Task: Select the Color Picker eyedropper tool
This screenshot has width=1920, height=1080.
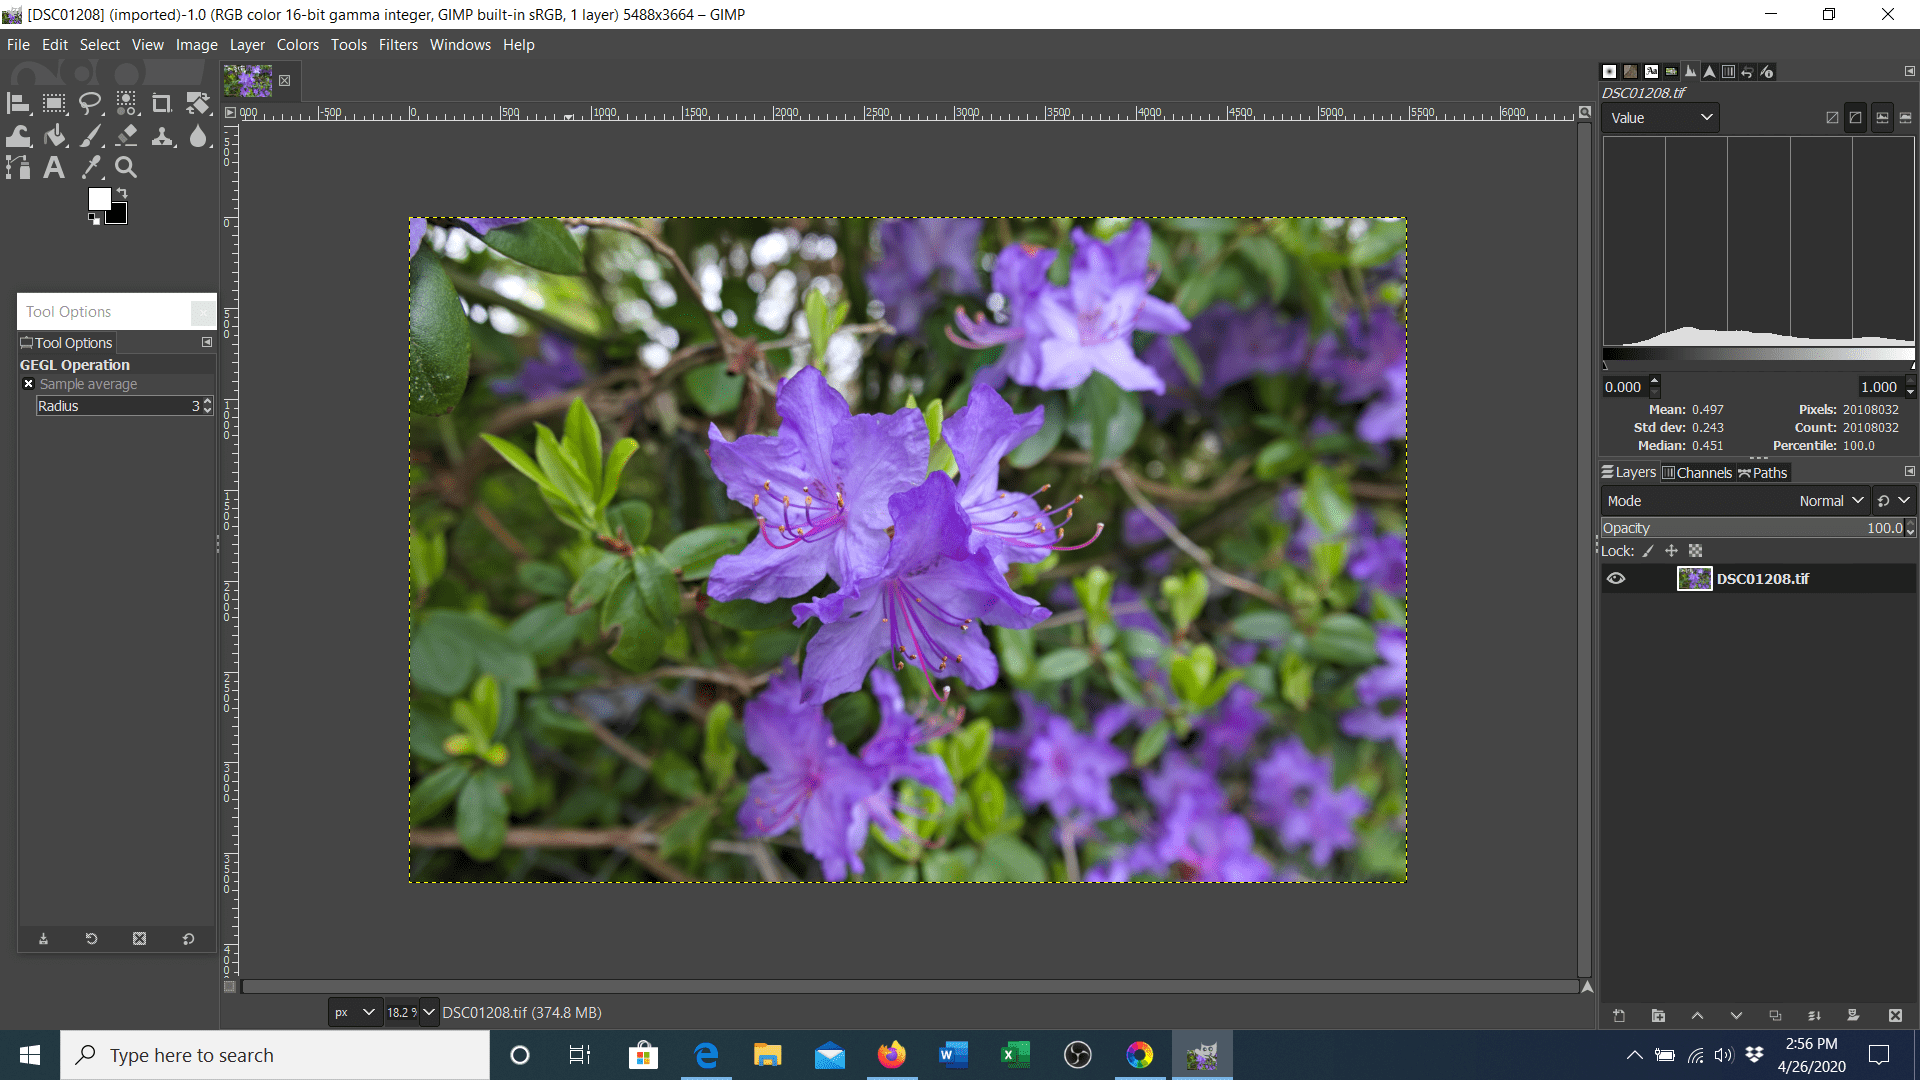Action: click(x=90, y=168)
